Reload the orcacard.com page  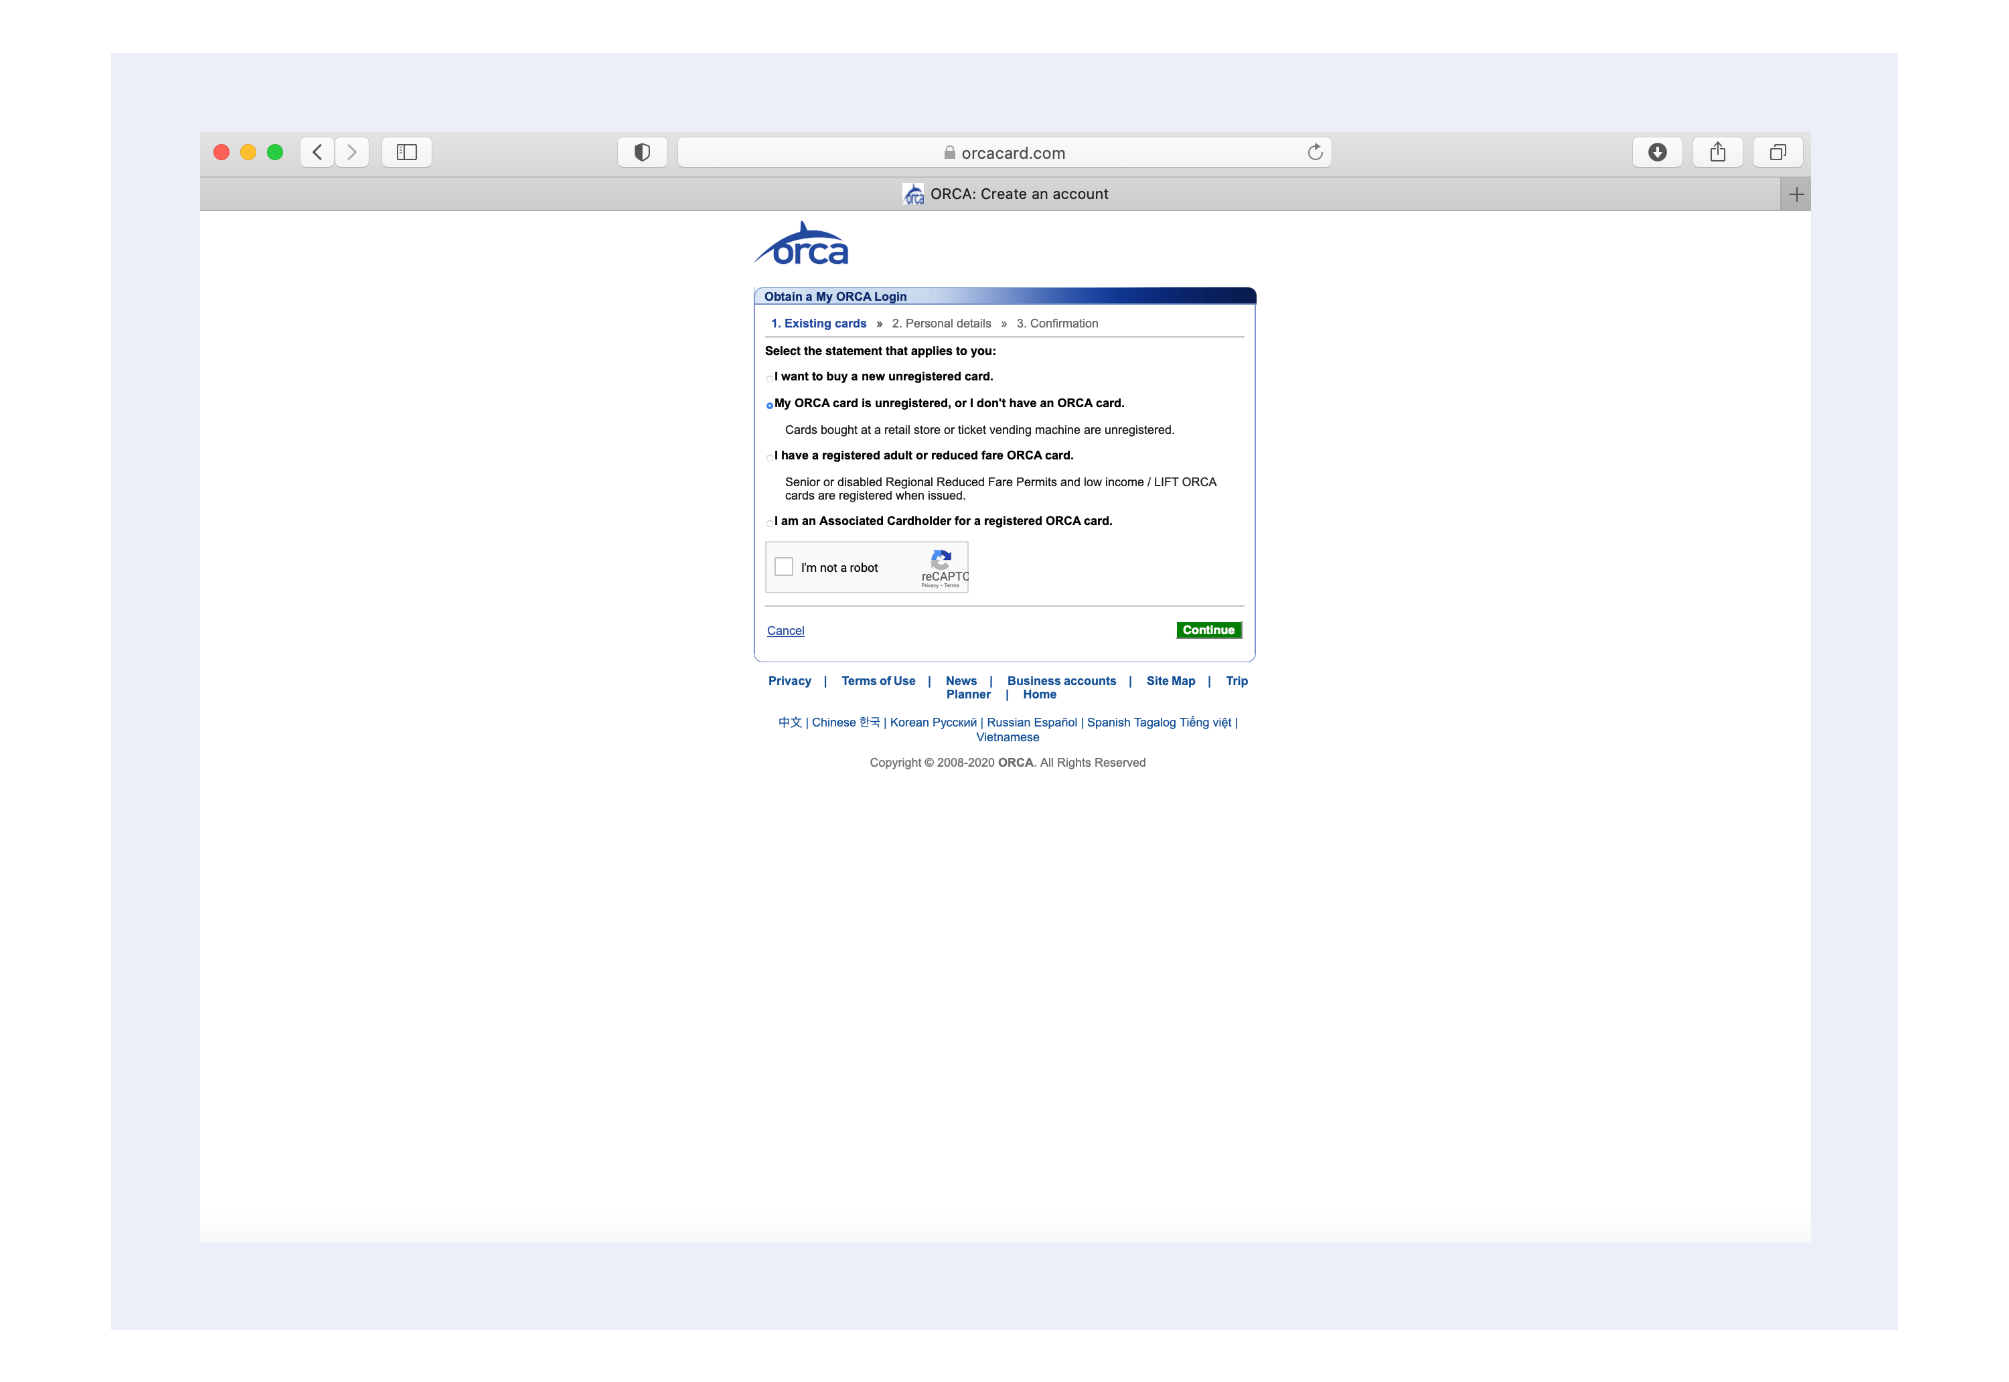[x=1315, y=152]
